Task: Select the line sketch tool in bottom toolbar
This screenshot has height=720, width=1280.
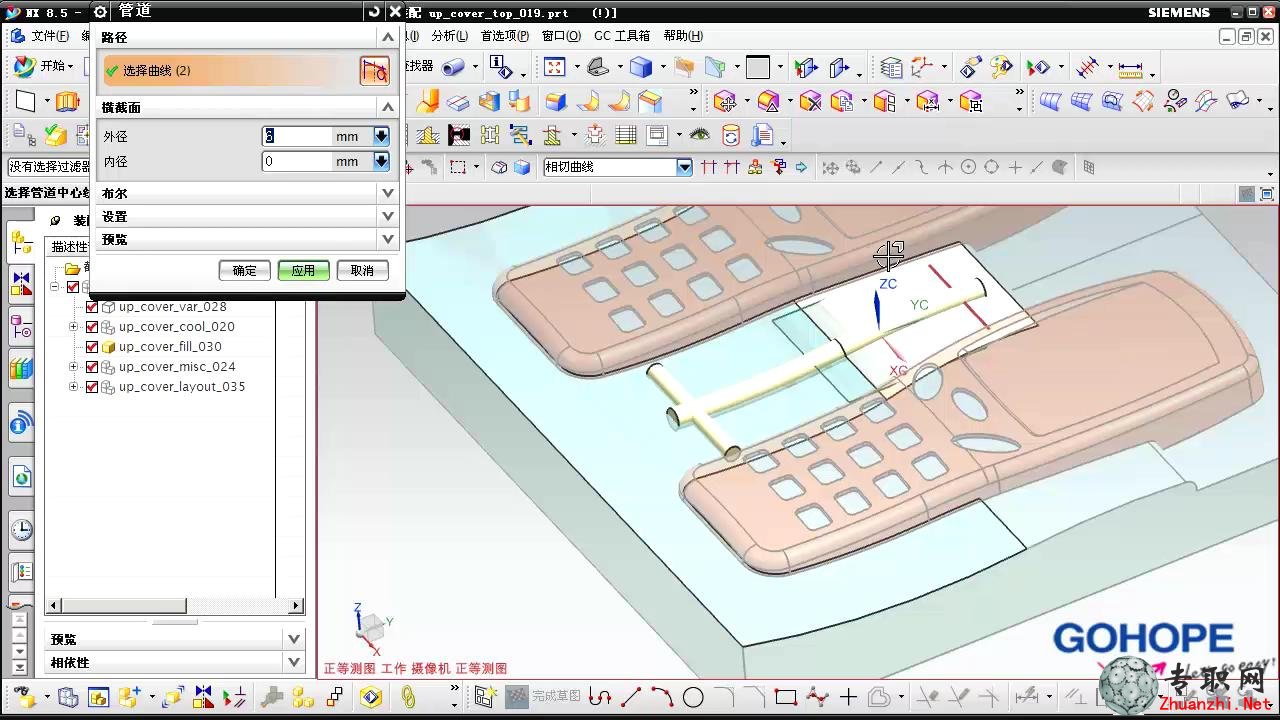Action: point(631,697)
